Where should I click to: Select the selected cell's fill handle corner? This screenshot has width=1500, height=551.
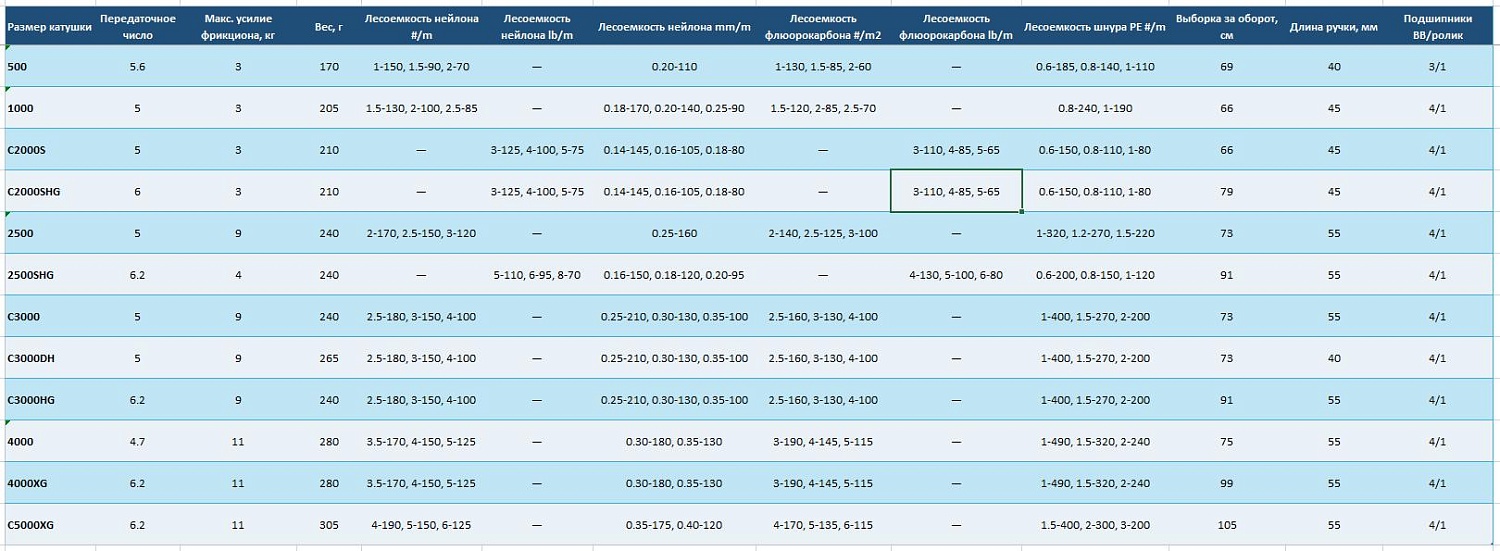[1022, 211]
